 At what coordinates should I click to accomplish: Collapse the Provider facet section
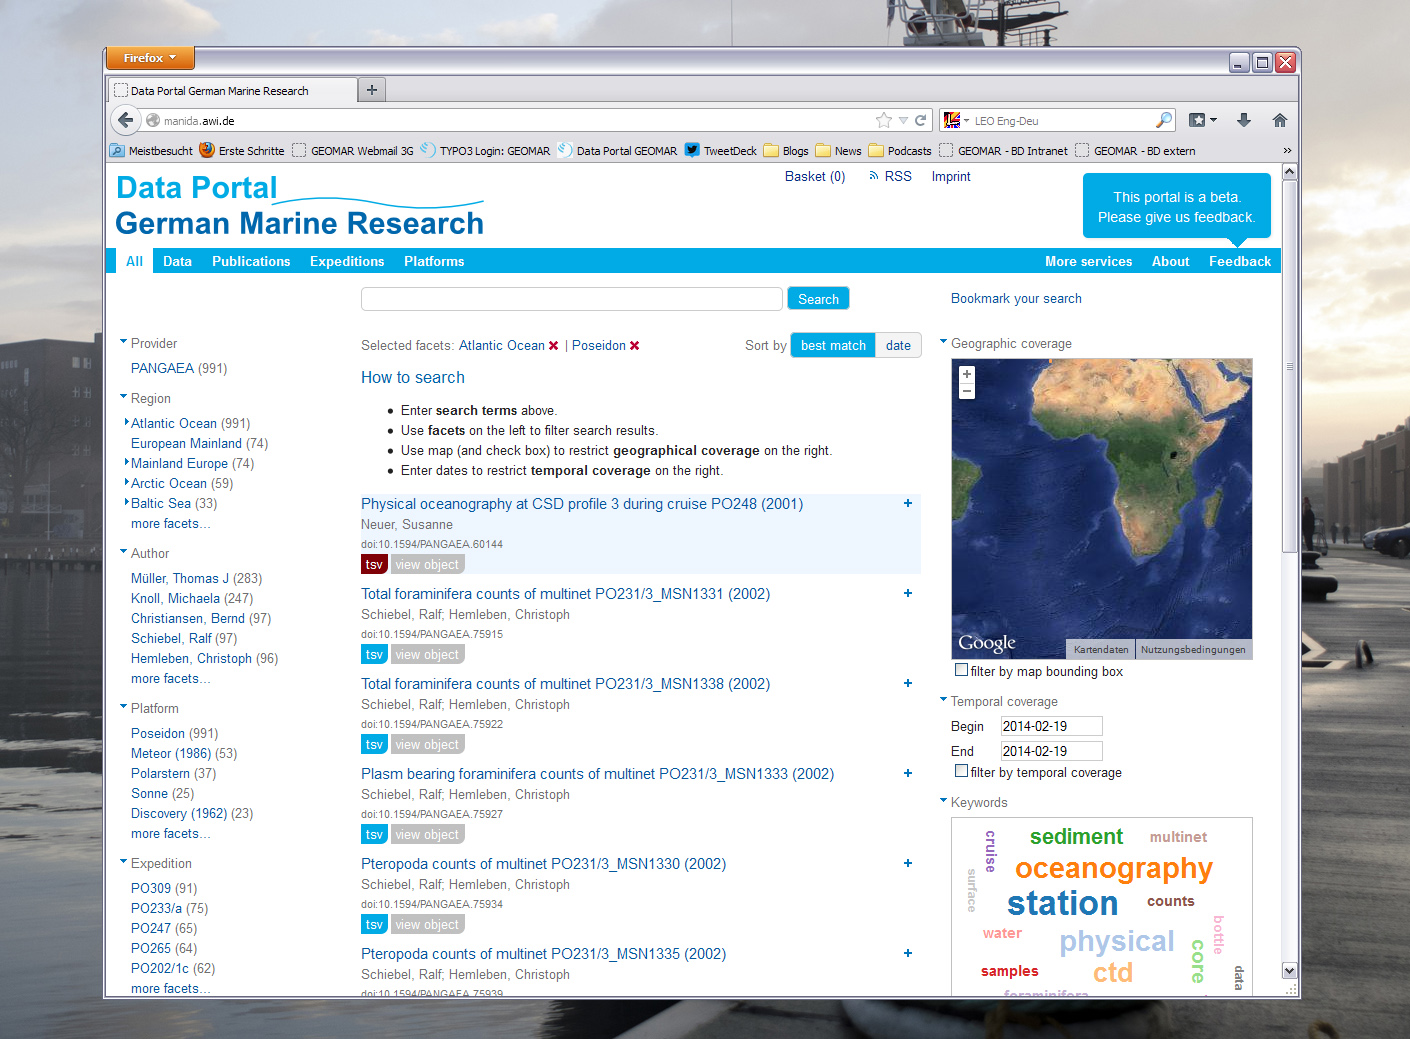(124, 342)
